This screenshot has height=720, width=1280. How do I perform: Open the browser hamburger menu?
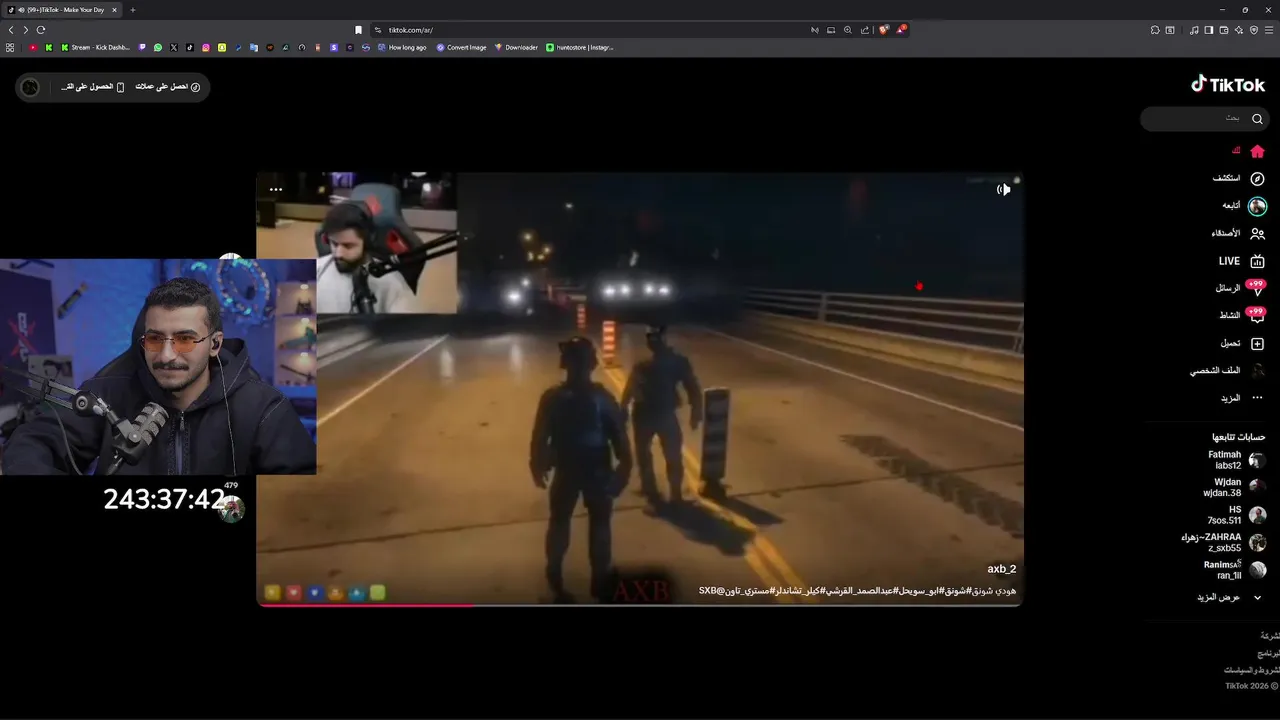(x=1269, y=30)
